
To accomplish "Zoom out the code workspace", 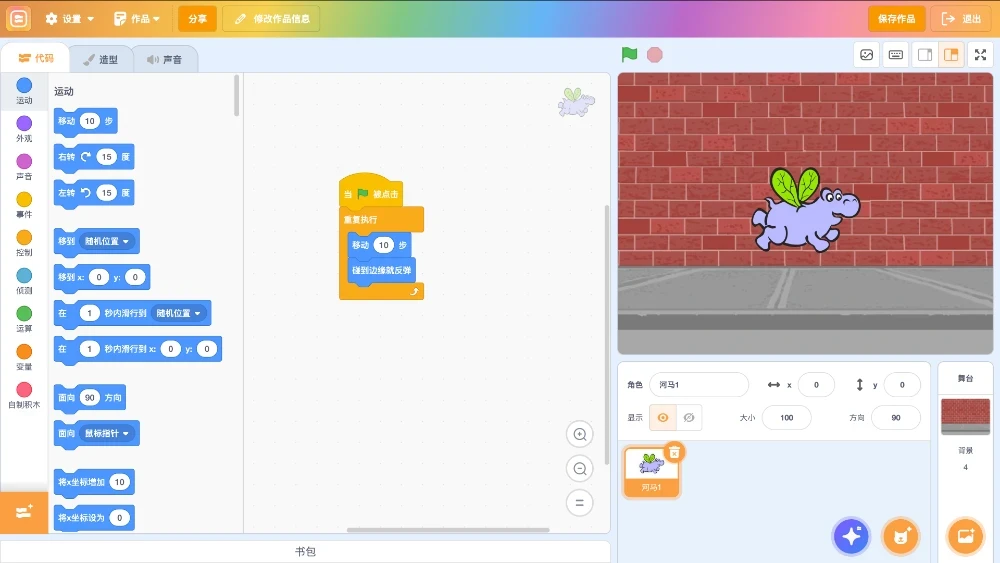I will point(580,469).
